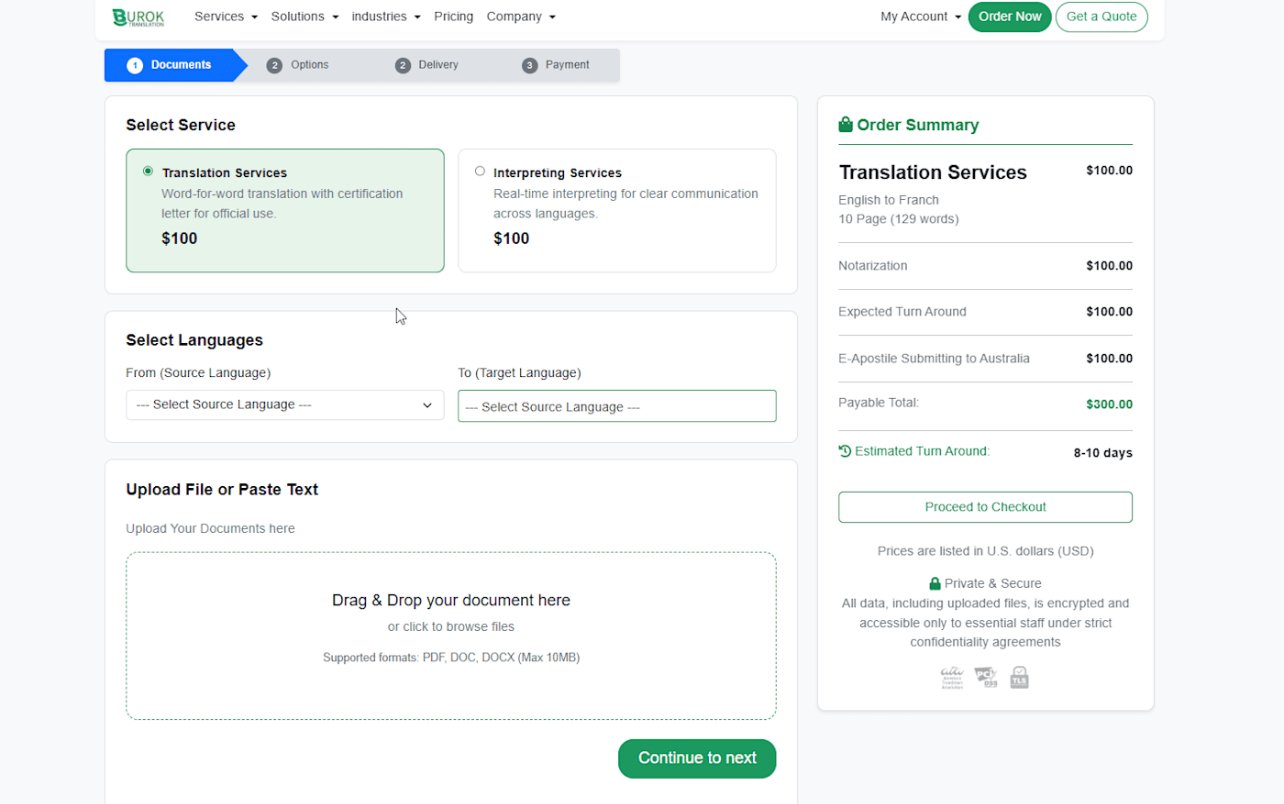Click the shopping bag Order Summary icon
1284x804 pixels.
(x=846, y=125)
